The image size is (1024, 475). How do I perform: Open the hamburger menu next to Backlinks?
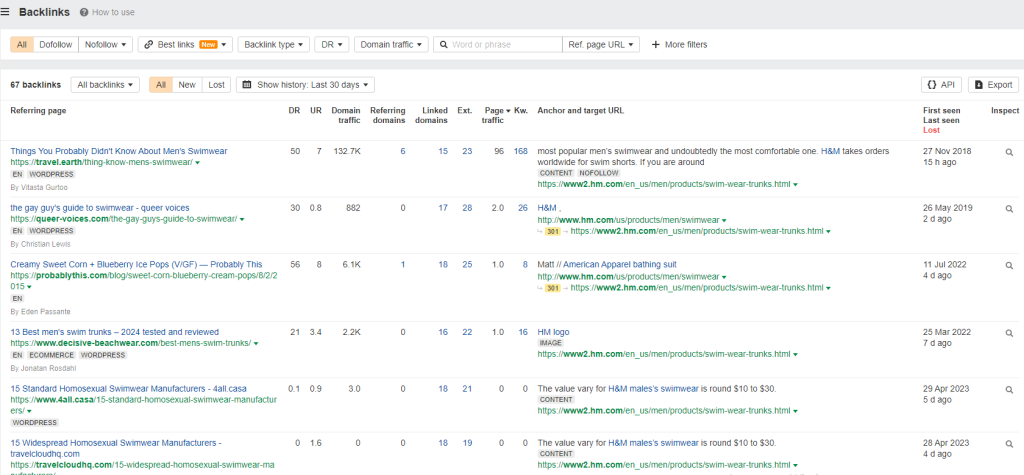[x=6, y=12]
